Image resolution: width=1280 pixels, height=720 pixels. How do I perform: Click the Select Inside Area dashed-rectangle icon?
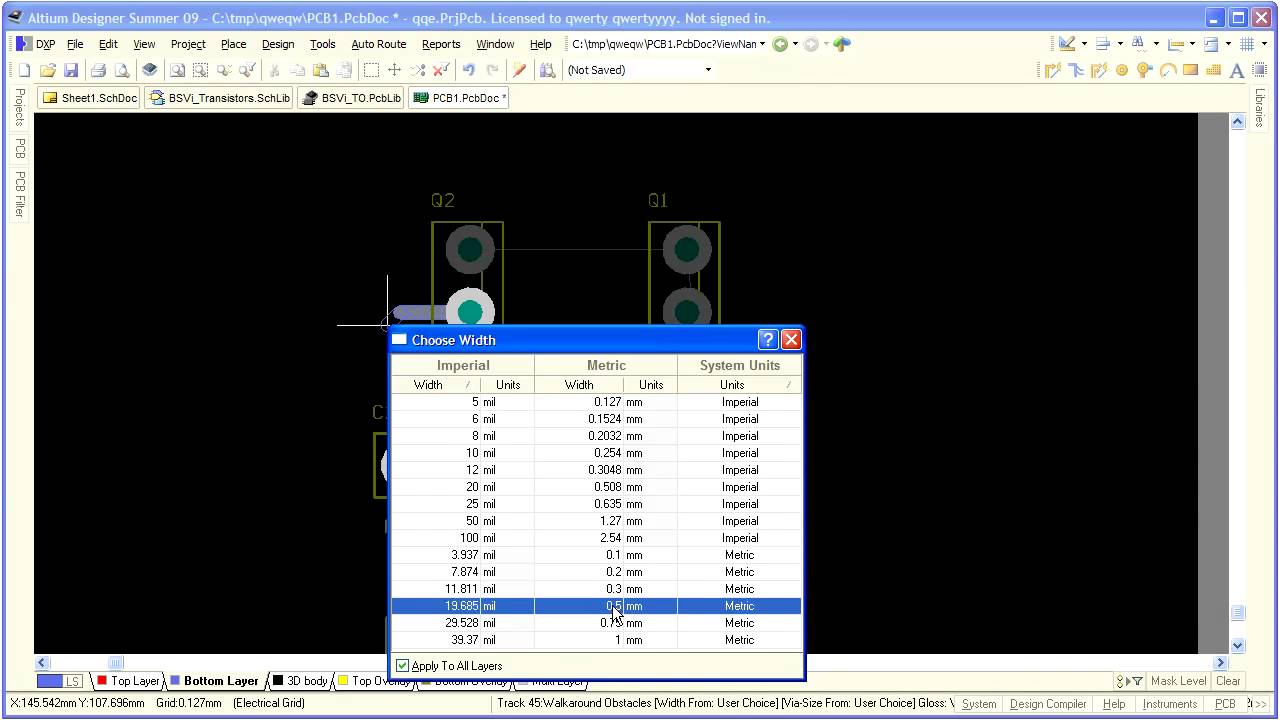371,70
